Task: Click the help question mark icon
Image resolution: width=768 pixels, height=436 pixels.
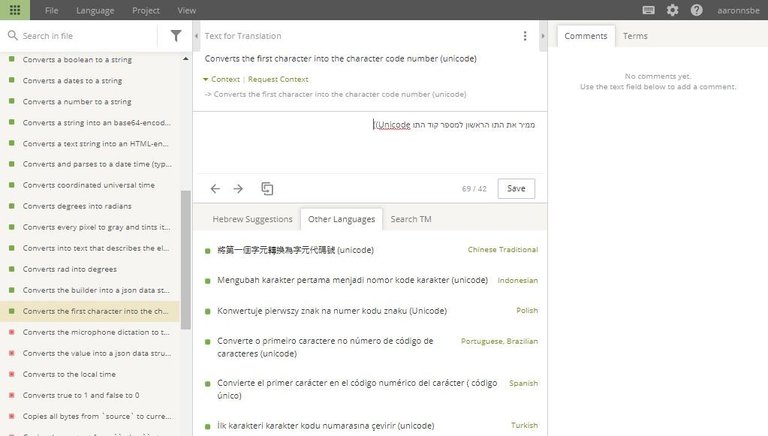Action: [696, 10]
